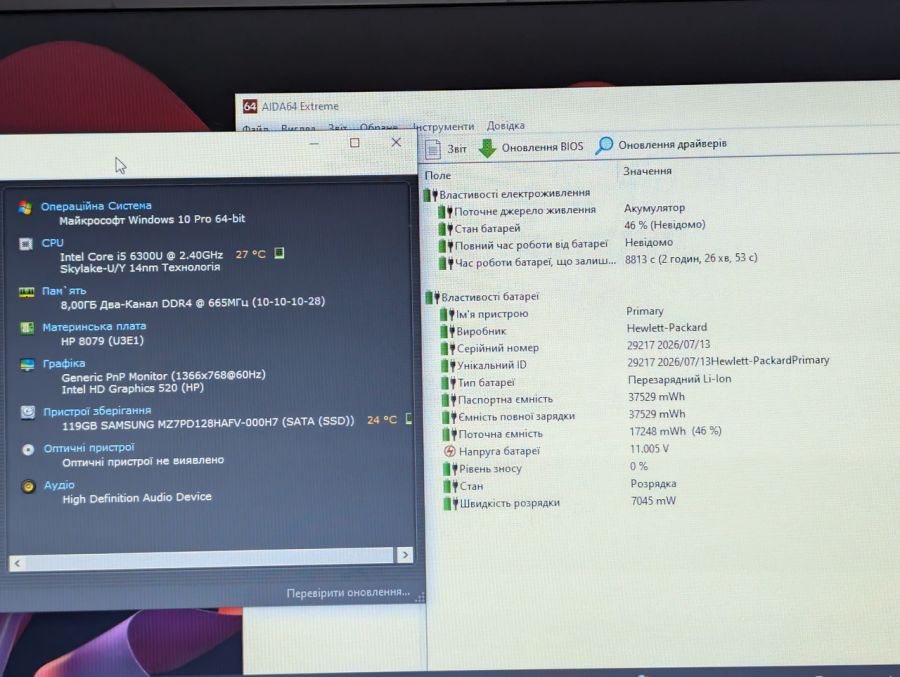Screen dimensions: 900x677
Task: Open the CPU section link
Action: [52, 243]
